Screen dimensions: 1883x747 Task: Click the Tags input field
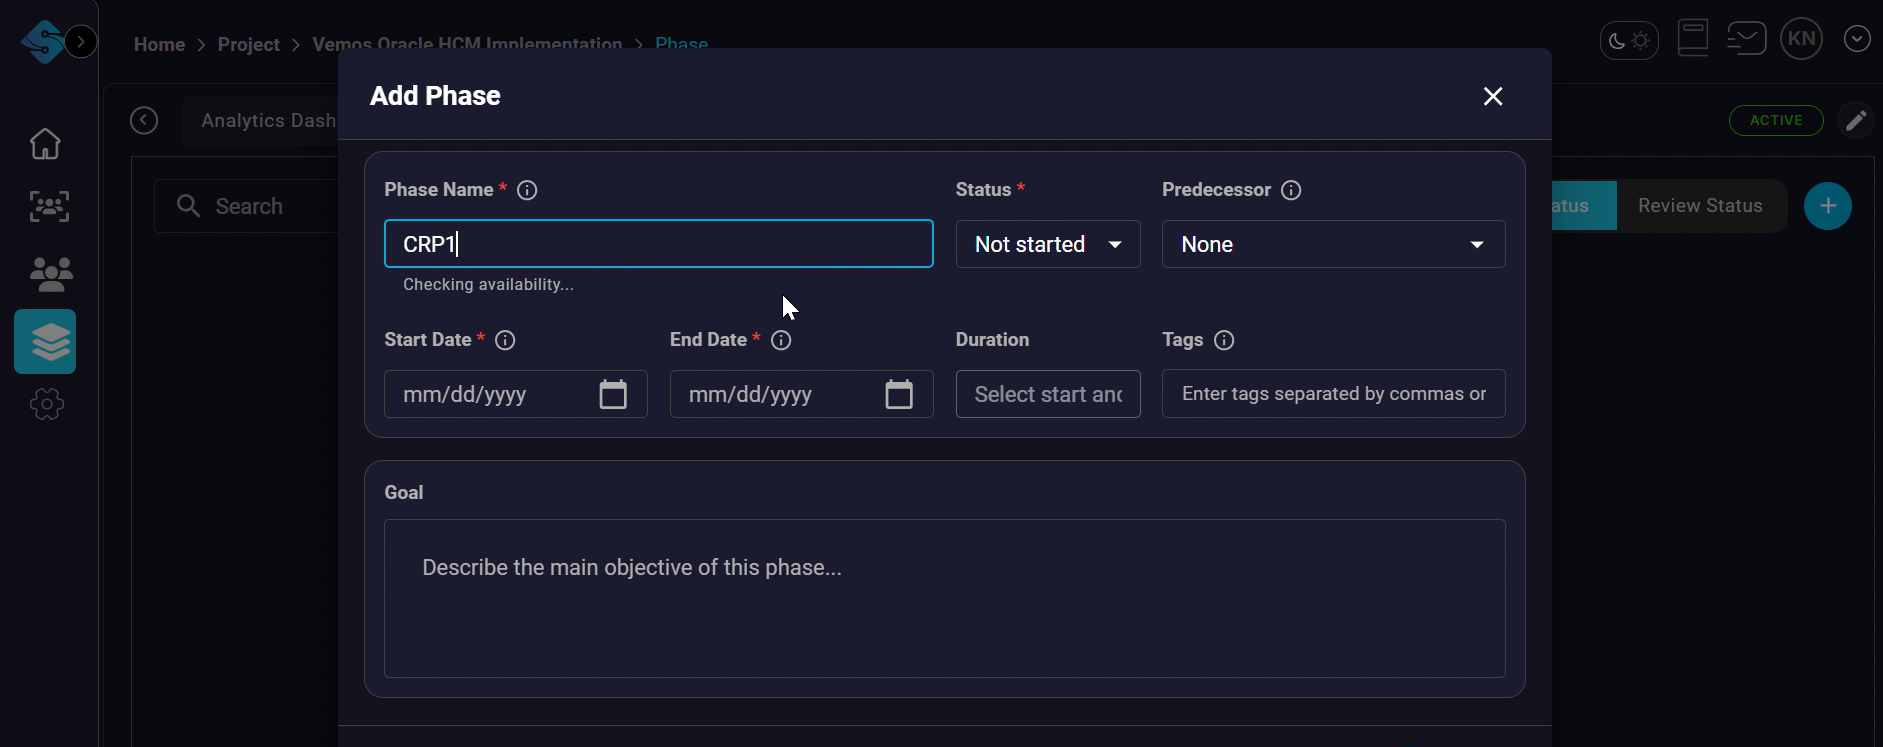pos(1333,394)
